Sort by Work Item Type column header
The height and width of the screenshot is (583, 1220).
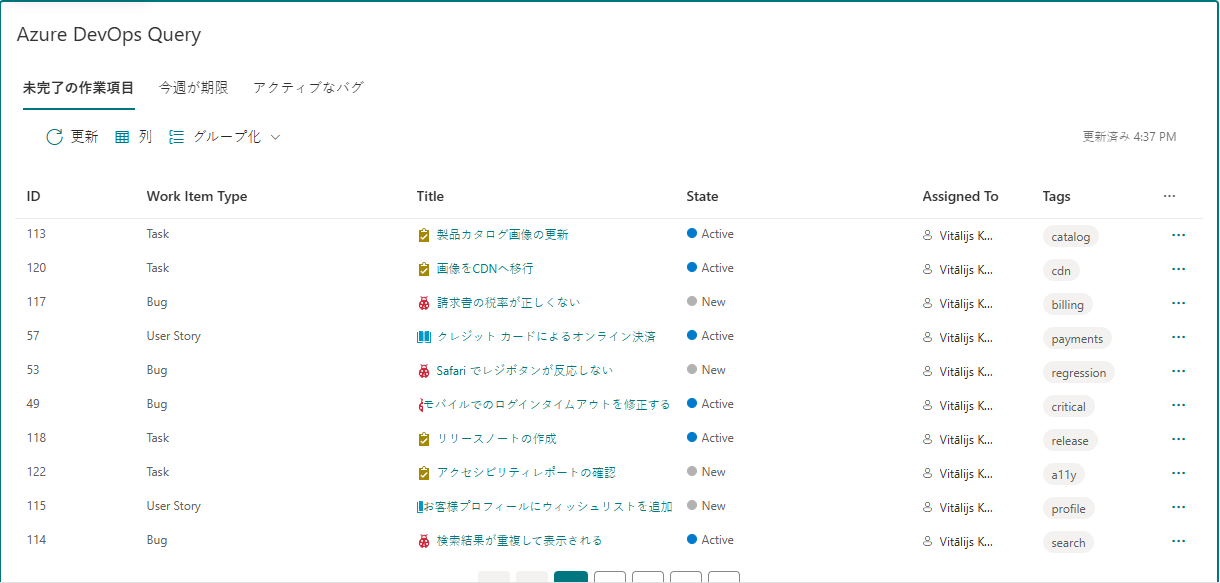click(x=197, y=197)
